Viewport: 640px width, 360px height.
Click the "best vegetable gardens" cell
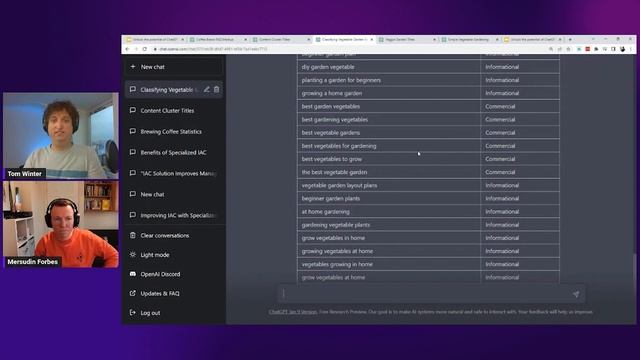[389, 133]
